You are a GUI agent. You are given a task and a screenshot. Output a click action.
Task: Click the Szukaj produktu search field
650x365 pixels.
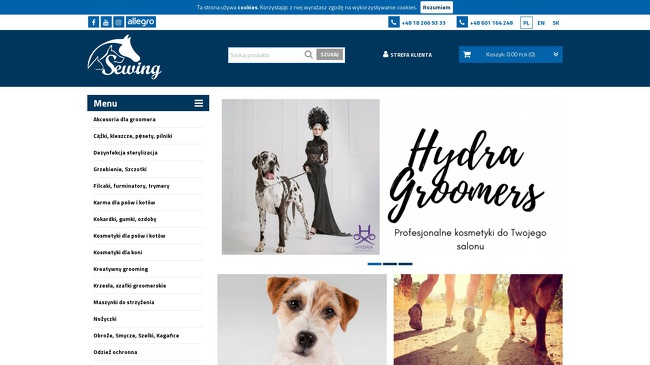[266, 55]
